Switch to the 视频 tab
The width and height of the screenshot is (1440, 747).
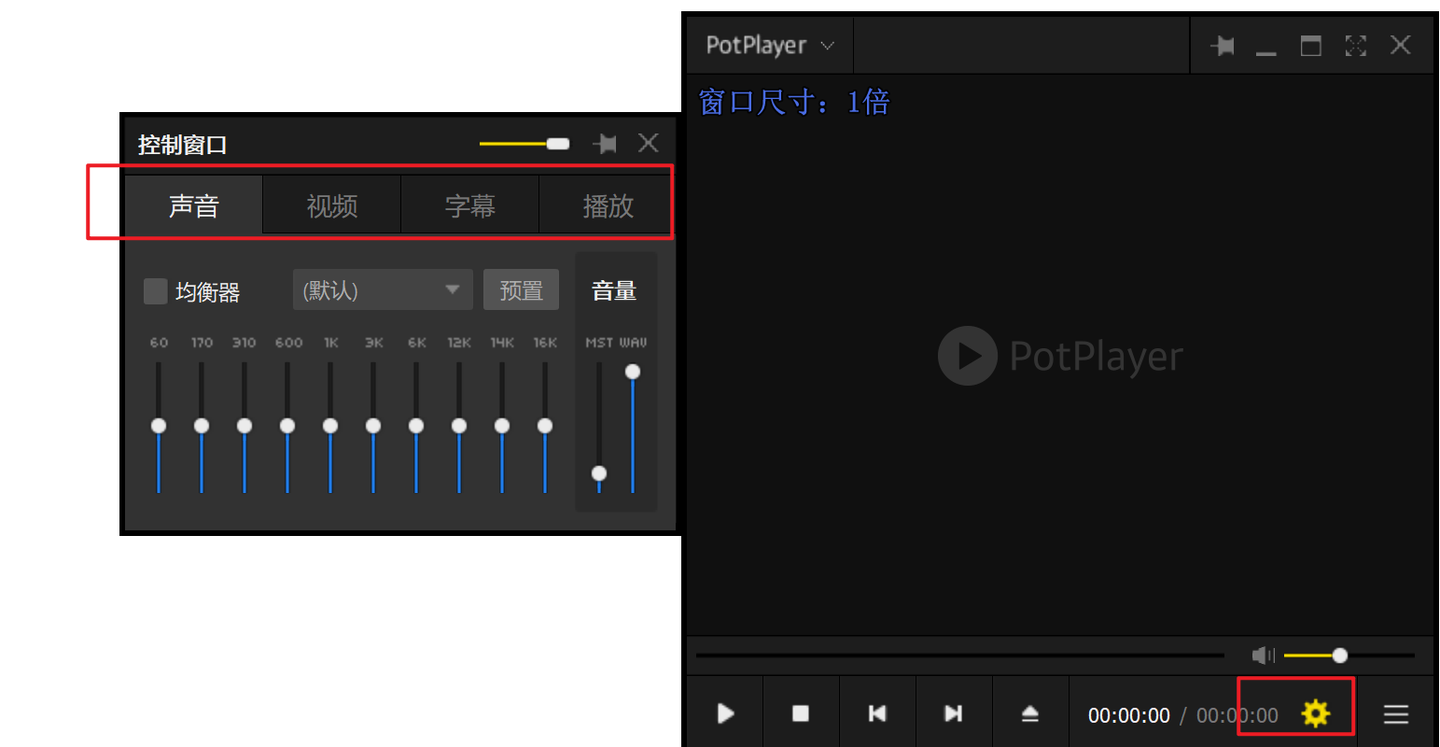[x=332, y=205]
